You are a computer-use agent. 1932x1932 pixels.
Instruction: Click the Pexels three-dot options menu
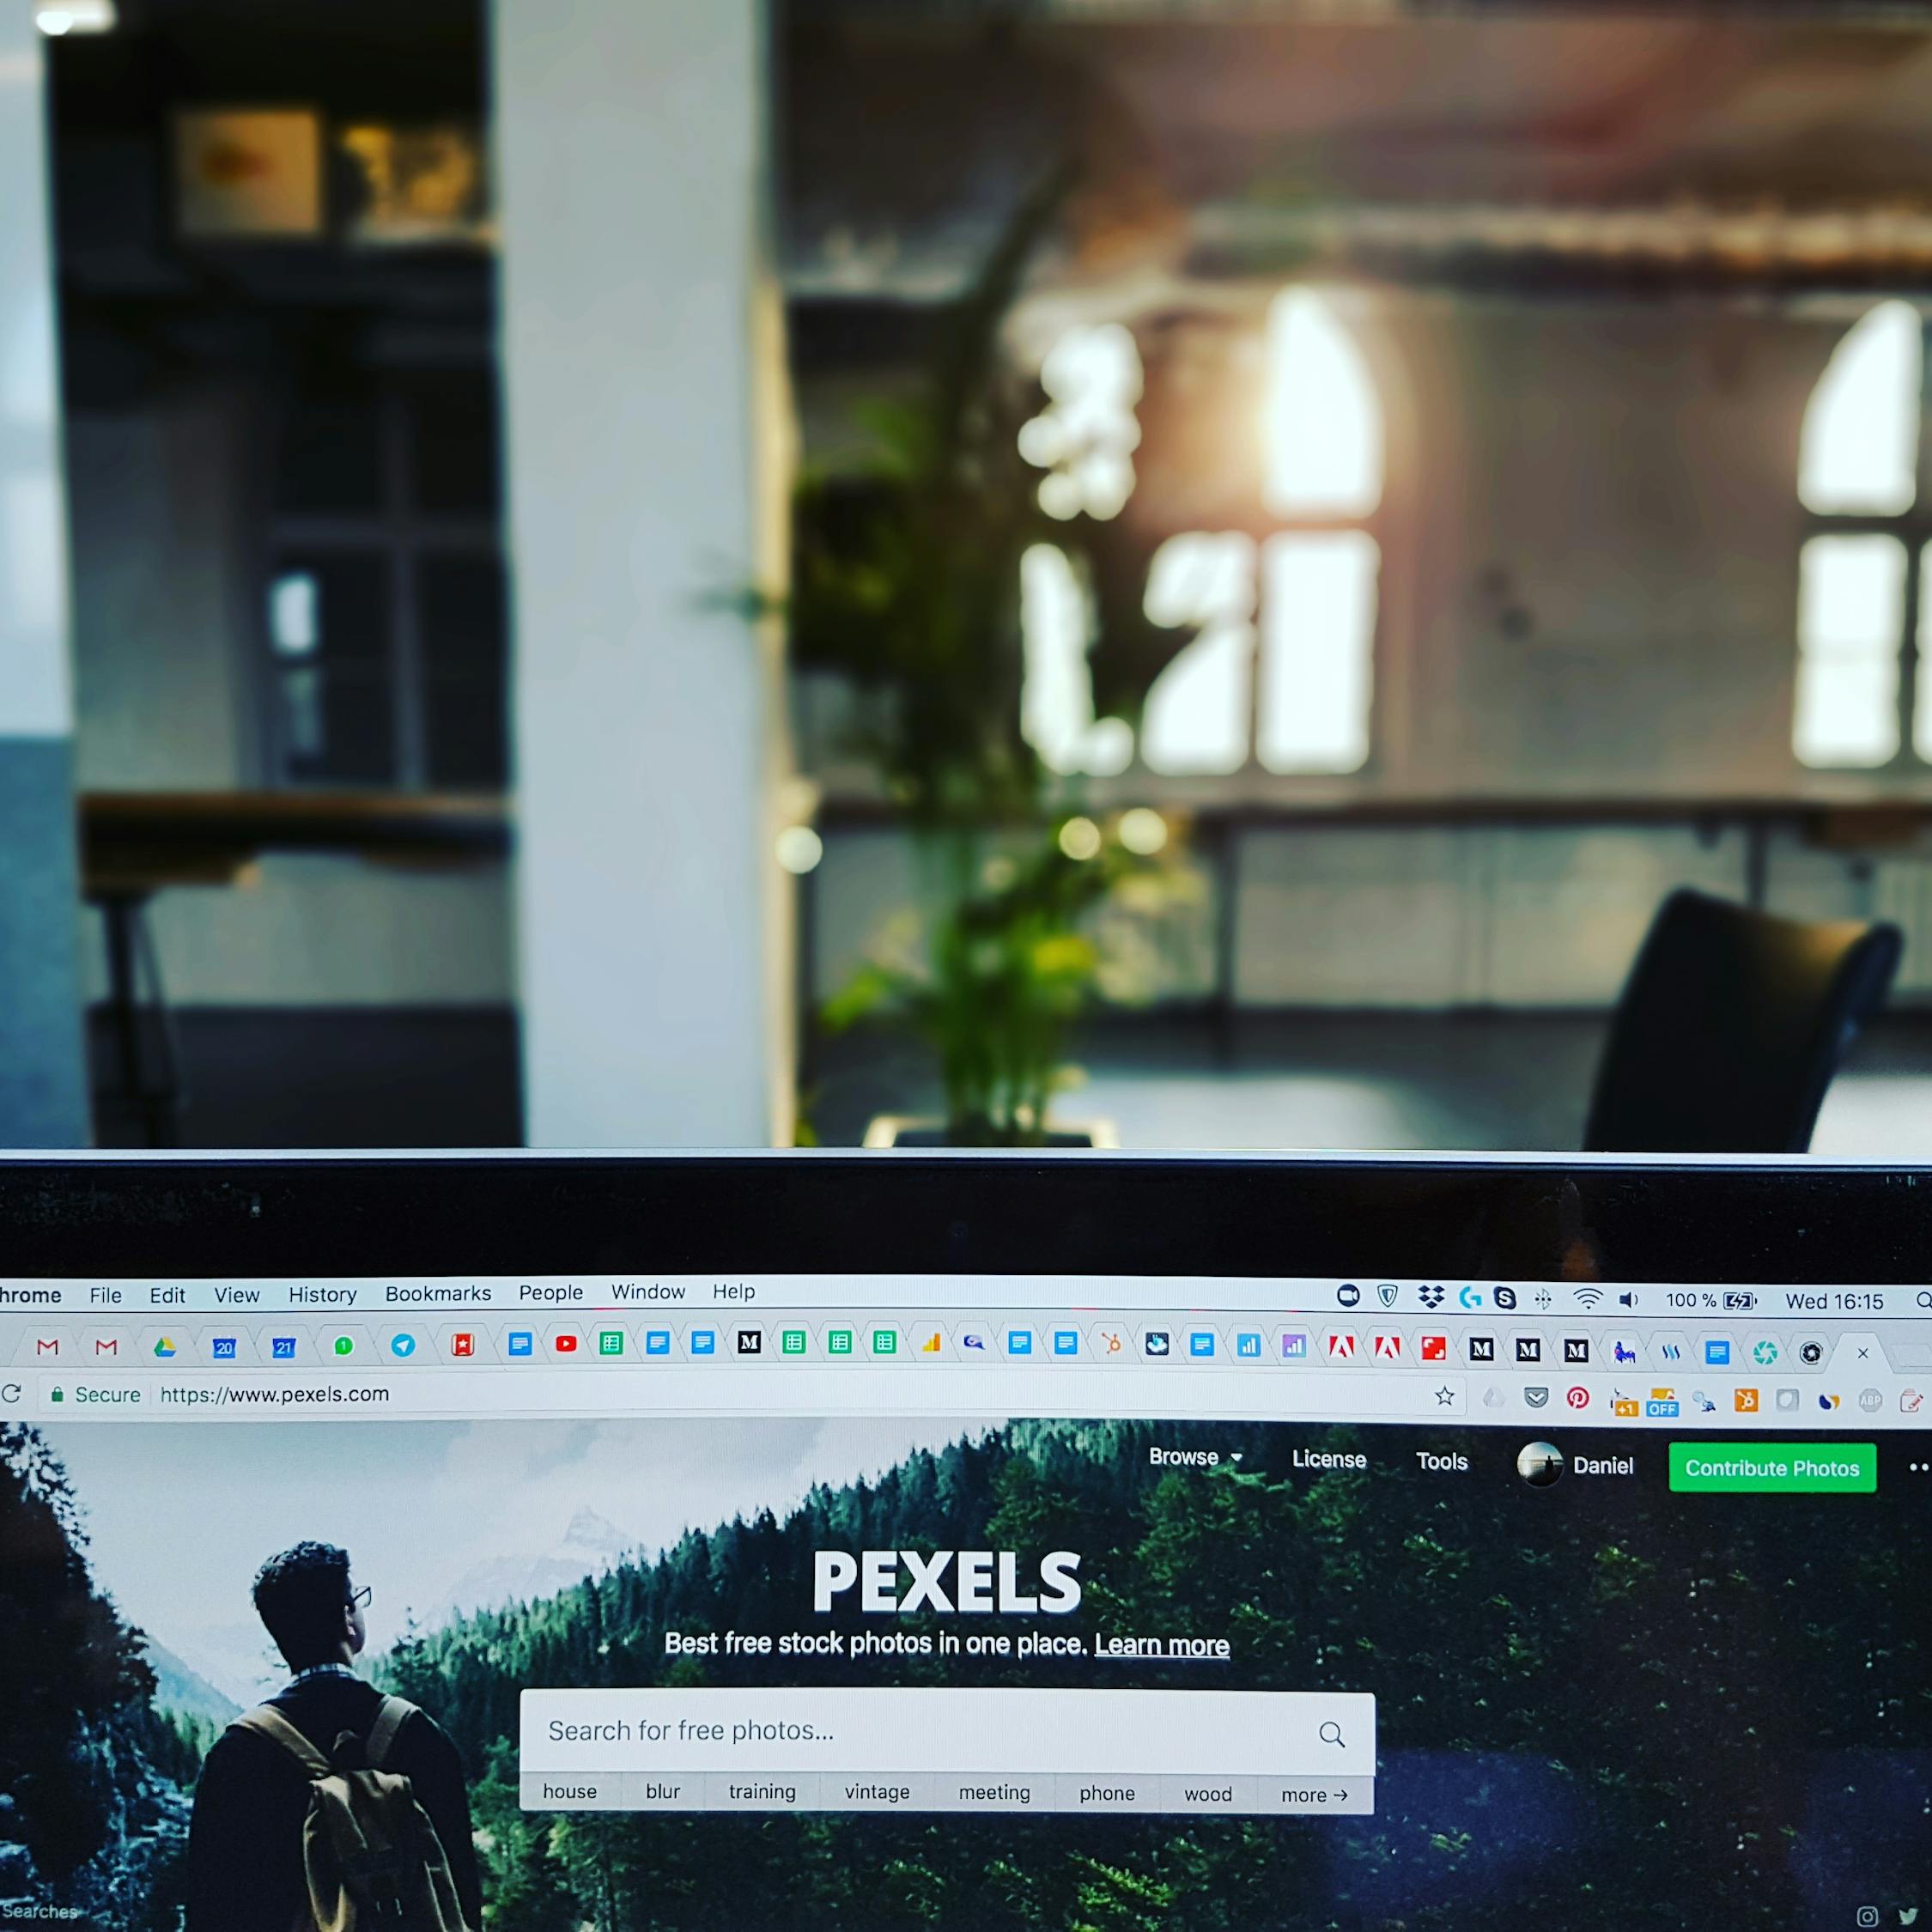1916,1468
